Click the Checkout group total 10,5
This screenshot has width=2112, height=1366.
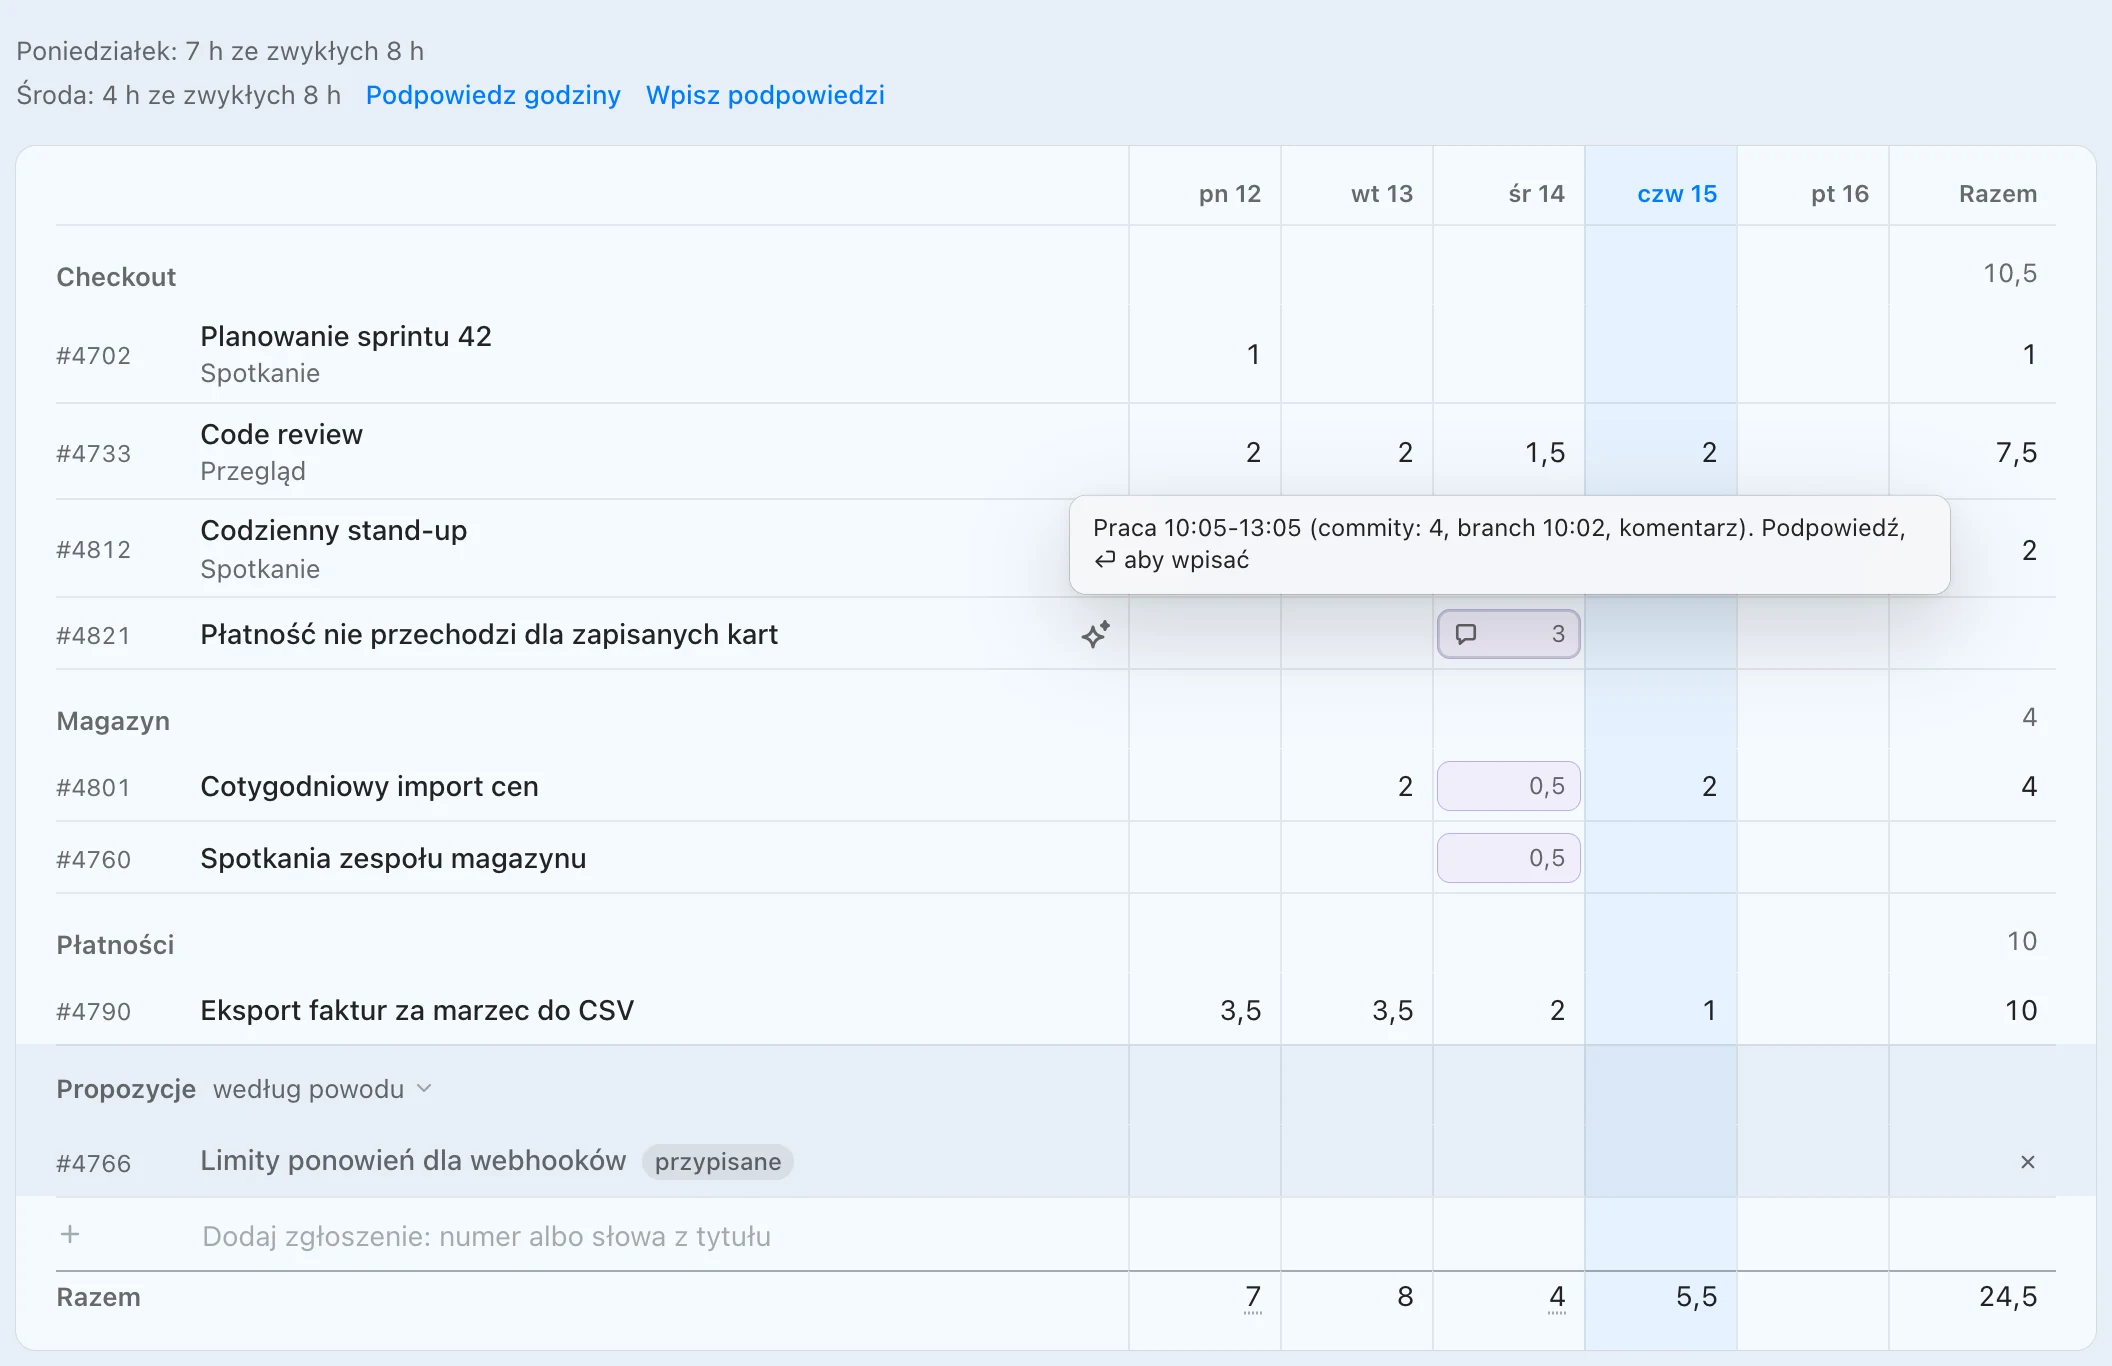2010,273
